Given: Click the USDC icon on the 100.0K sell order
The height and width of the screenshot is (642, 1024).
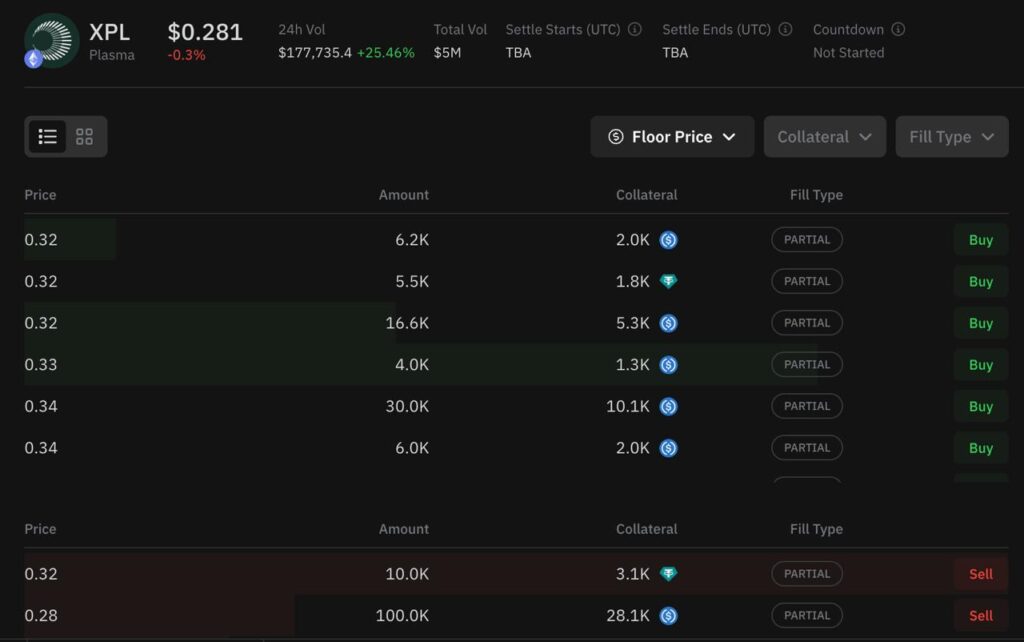Looking at the screenshot, I should pos(670,615).
